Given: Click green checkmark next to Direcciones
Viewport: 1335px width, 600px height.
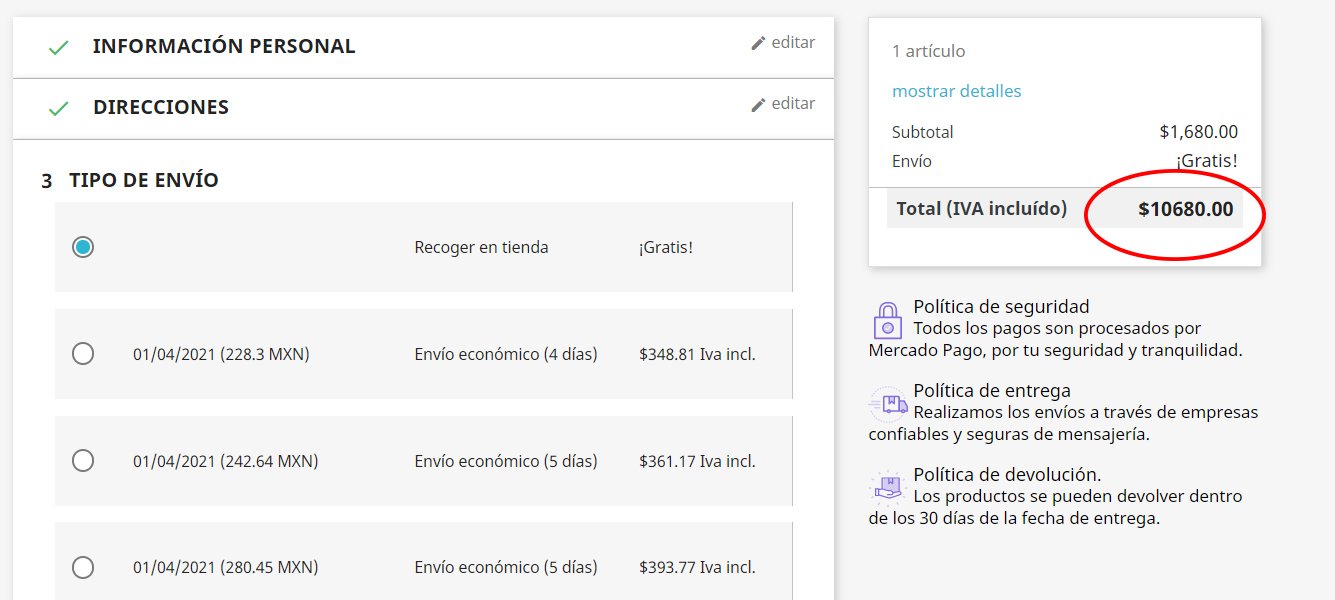Looking at the screenshot, I should click(59, 108).
